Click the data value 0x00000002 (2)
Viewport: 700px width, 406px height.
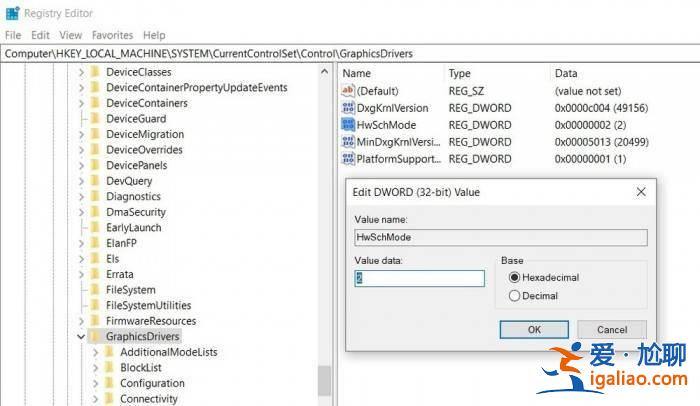tap(590, 125)
